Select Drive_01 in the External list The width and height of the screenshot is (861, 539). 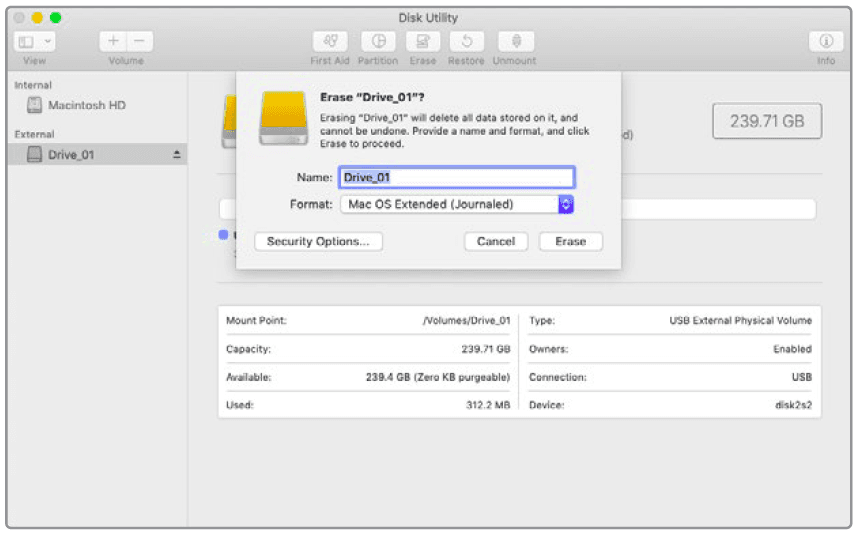70,155
